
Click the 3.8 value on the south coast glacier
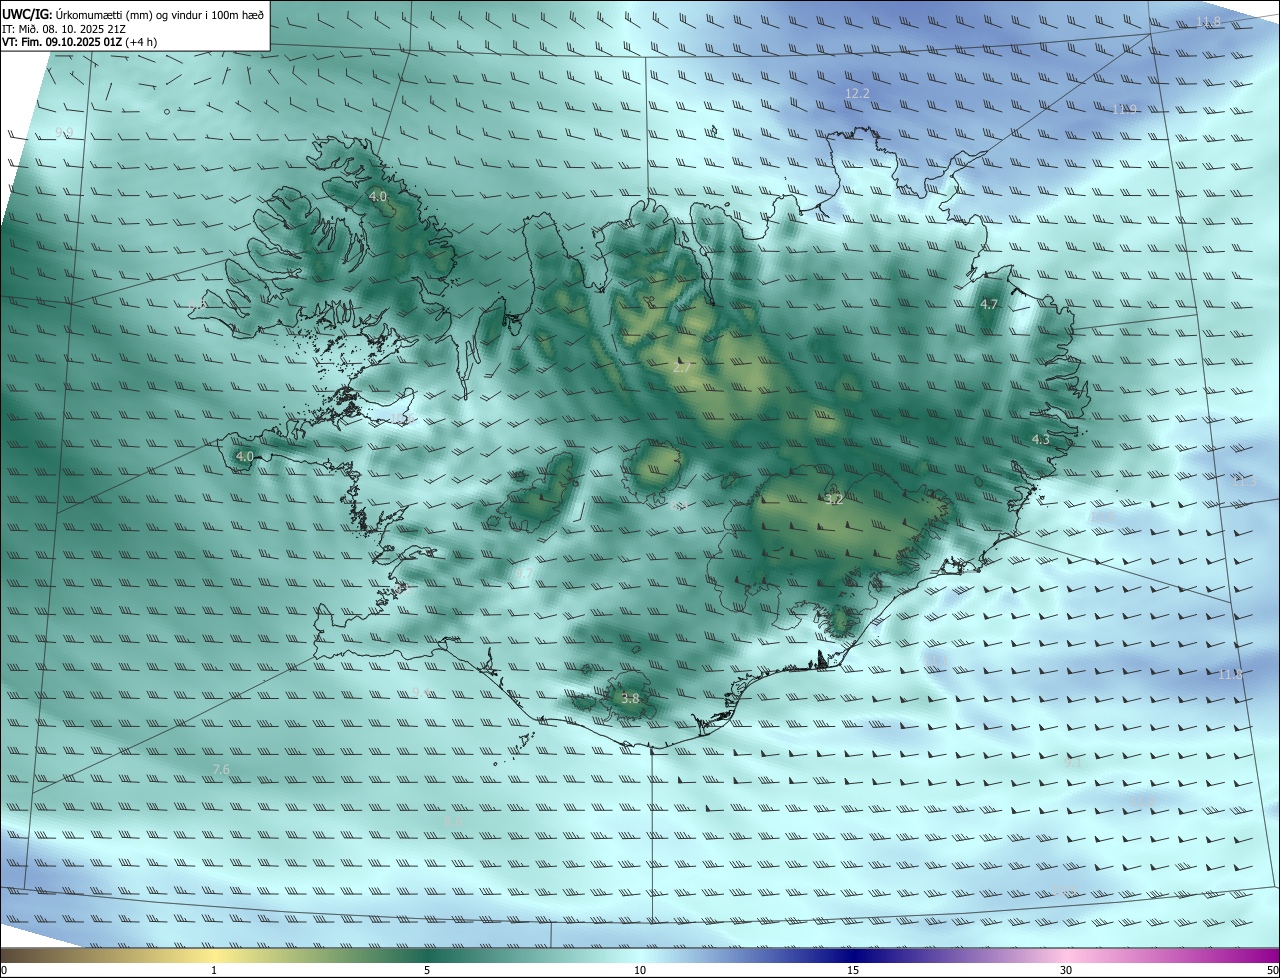click(630, 699)
